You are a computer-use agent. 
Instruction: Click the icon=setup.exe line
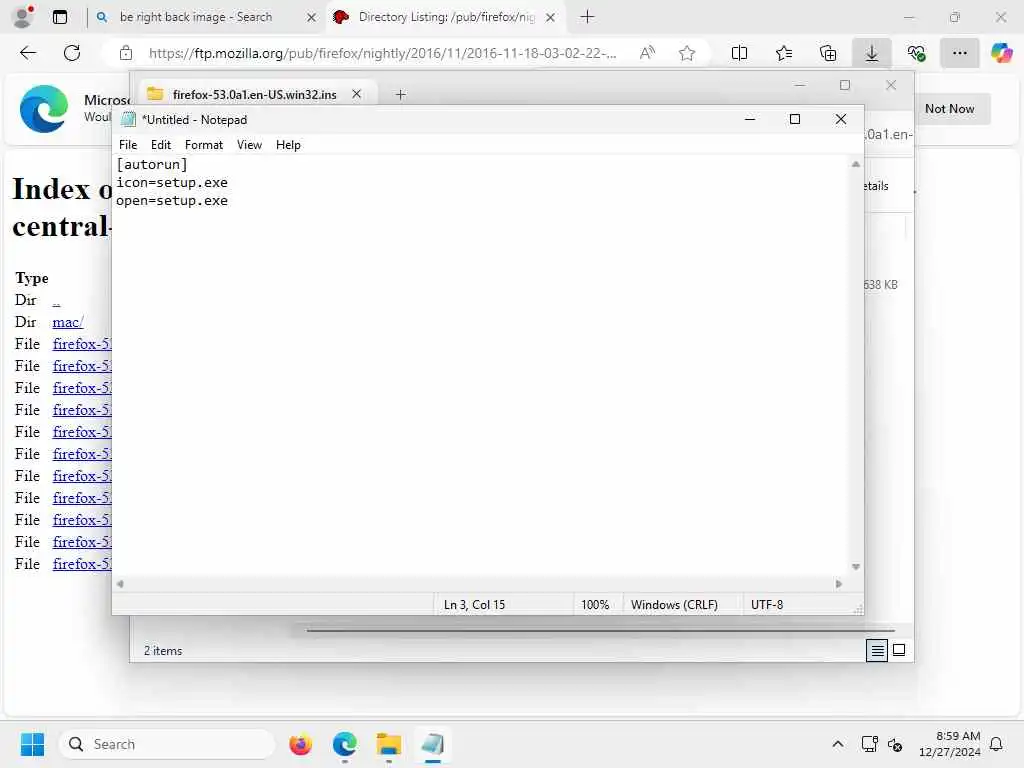click(x=172, y=183)
